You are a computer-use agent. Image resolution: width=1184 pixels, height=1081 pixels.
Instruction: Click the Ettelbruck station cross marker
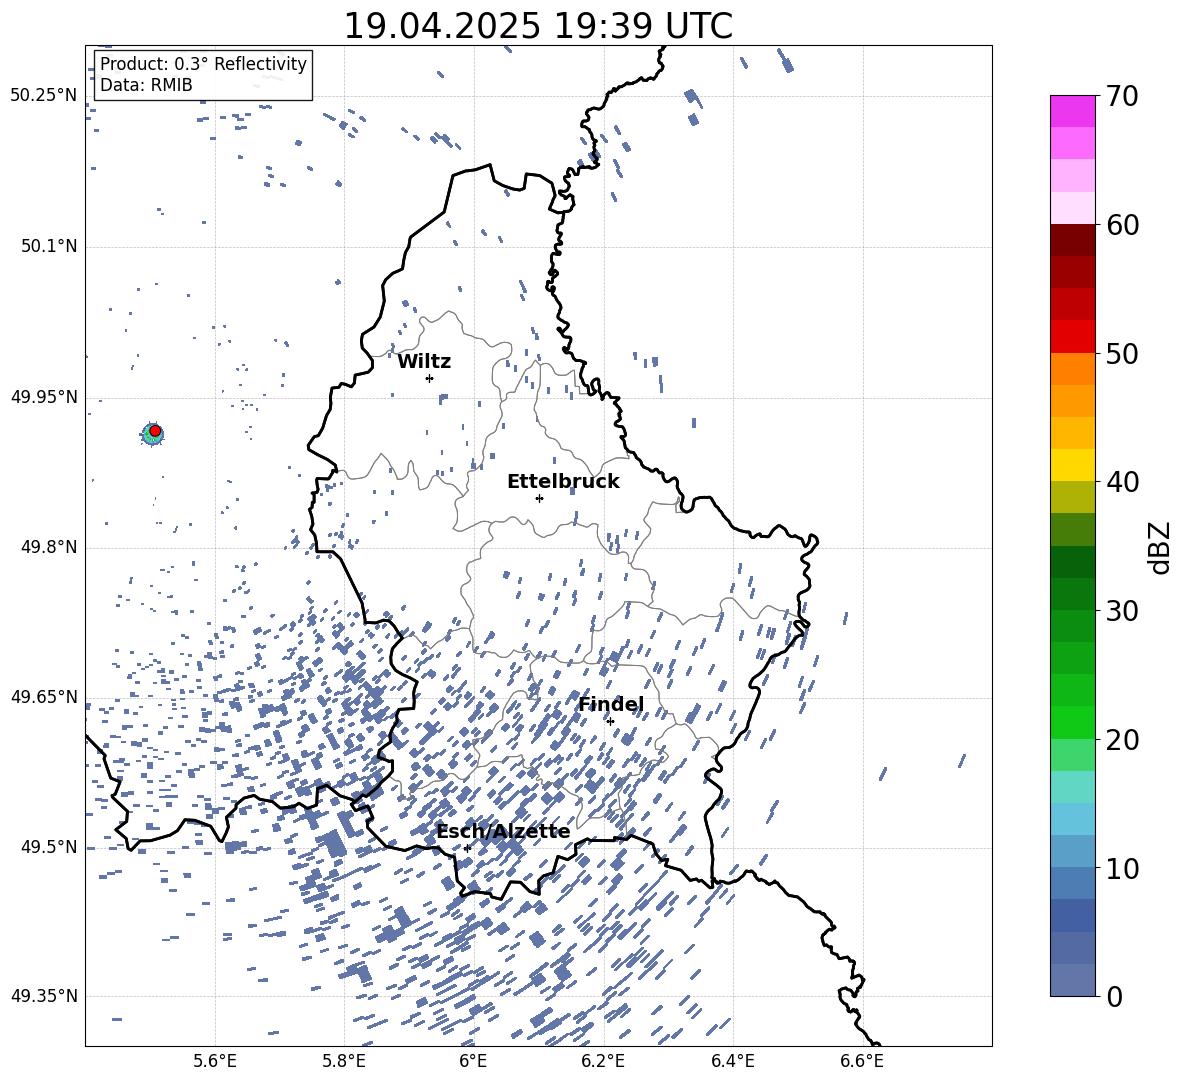[x=539, y=498]
